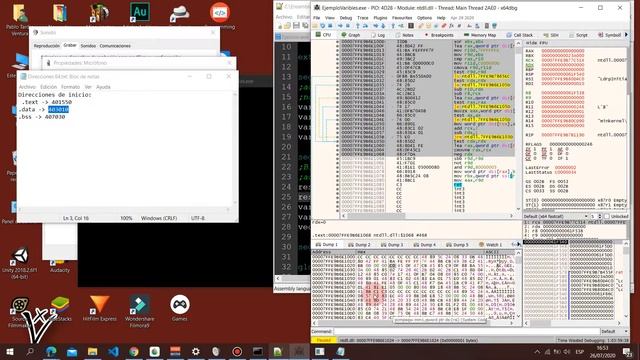The width and height of the screenshot is (640, 360).
Task: Open Scylla black square icon in x64dbg
Action: [x=411, y=26]
